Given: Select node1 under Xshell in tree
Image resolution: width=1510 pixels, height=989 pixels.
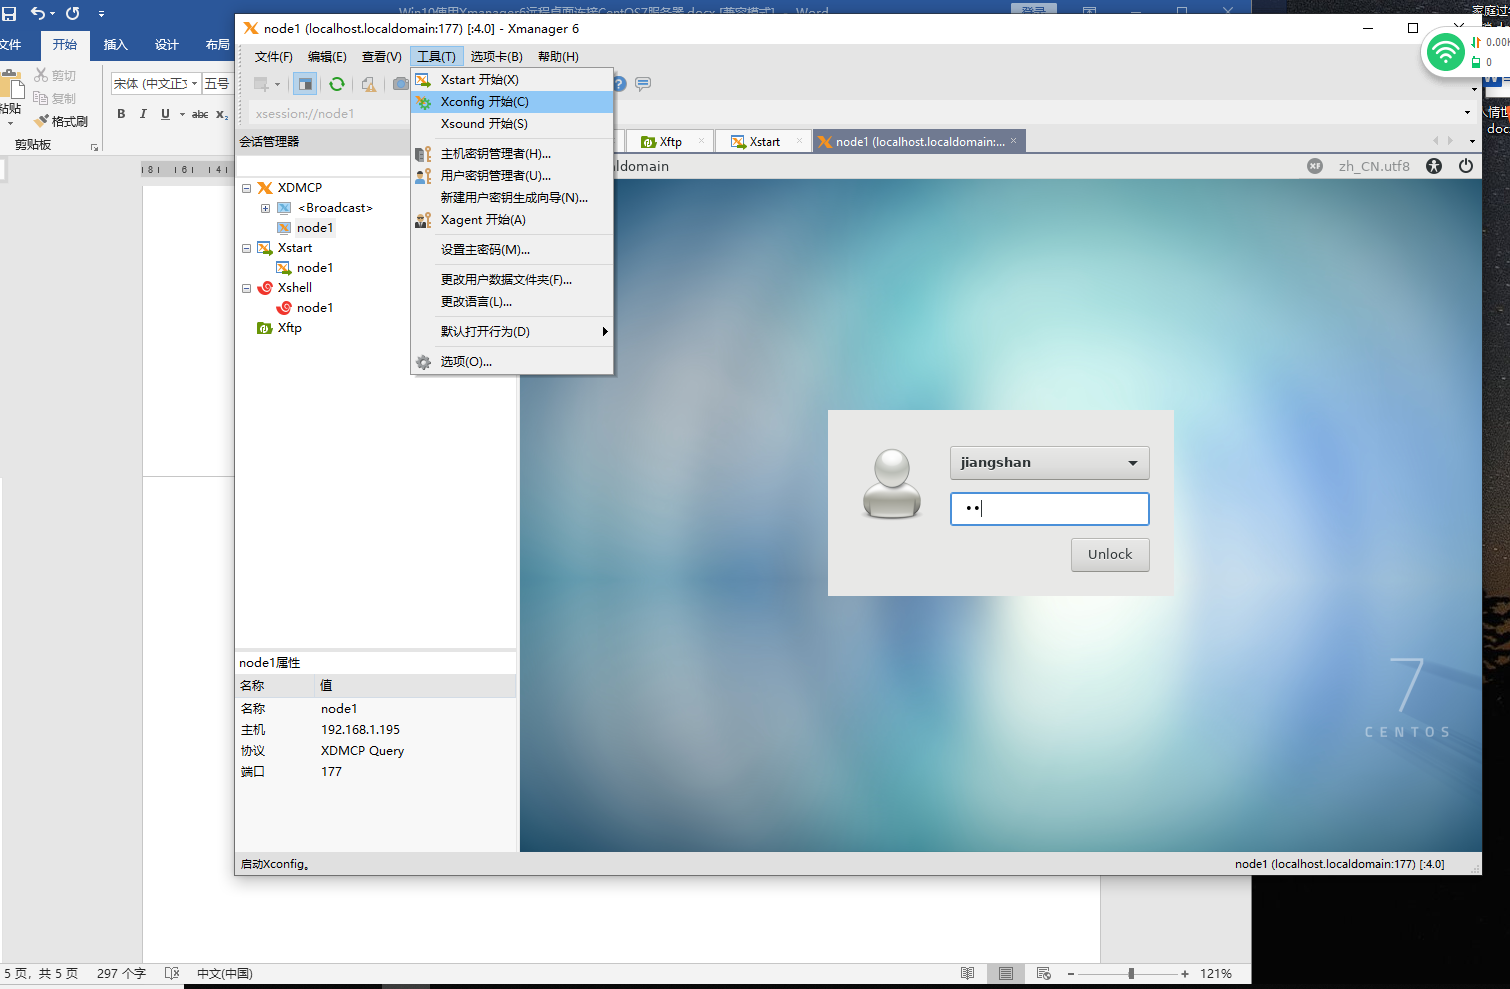Looking at the screenshot, I should (315, 308).
